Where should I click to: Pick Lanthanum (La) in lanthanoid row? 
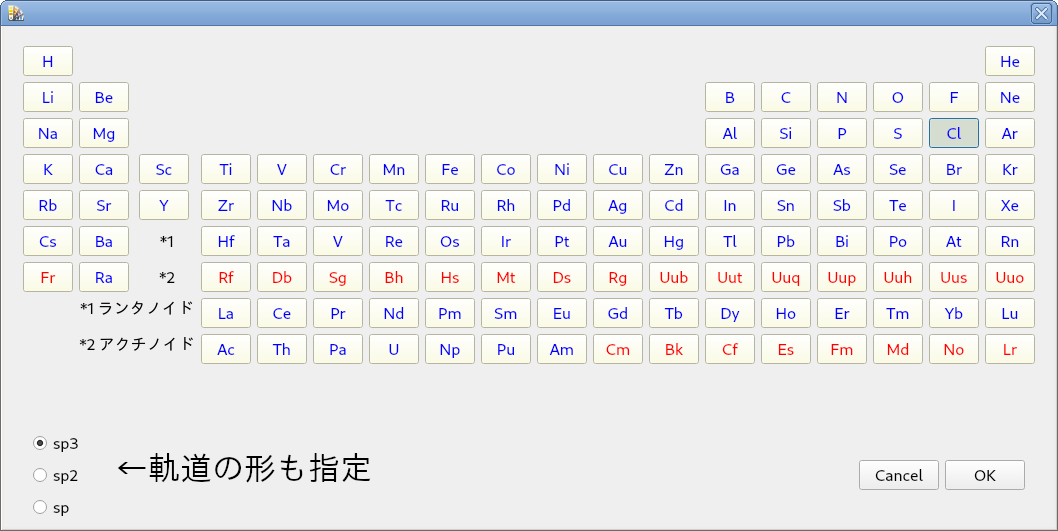point(226,313)
